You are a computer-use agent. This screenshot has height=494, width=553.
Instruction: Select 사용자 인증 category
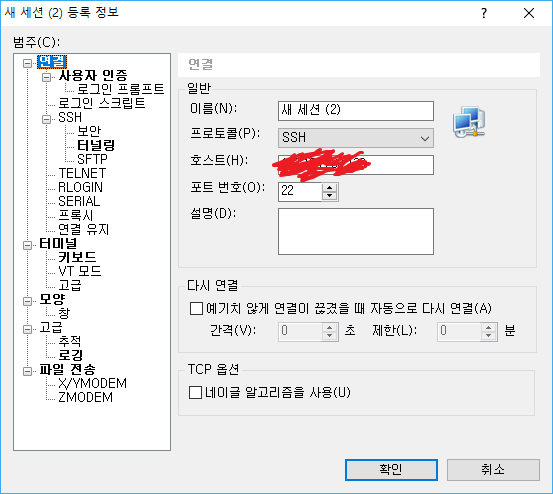[93, 75]
